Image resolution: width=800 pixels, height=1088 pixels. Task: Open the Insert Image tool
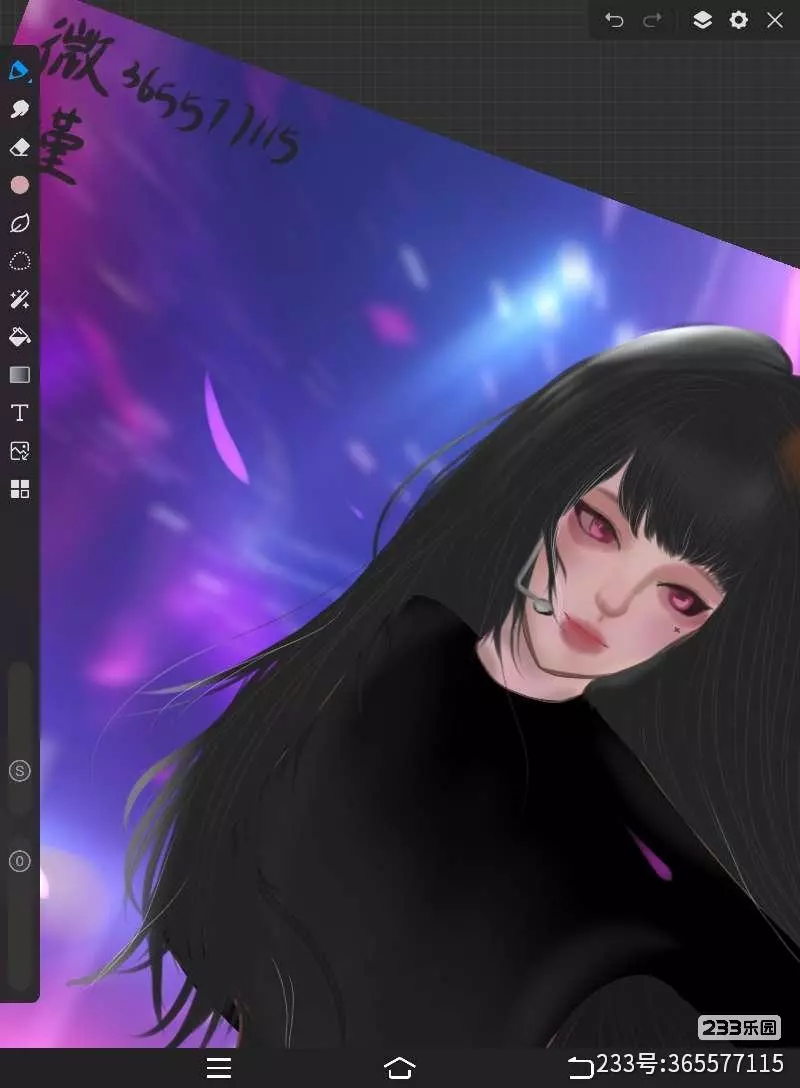point(19,451)
